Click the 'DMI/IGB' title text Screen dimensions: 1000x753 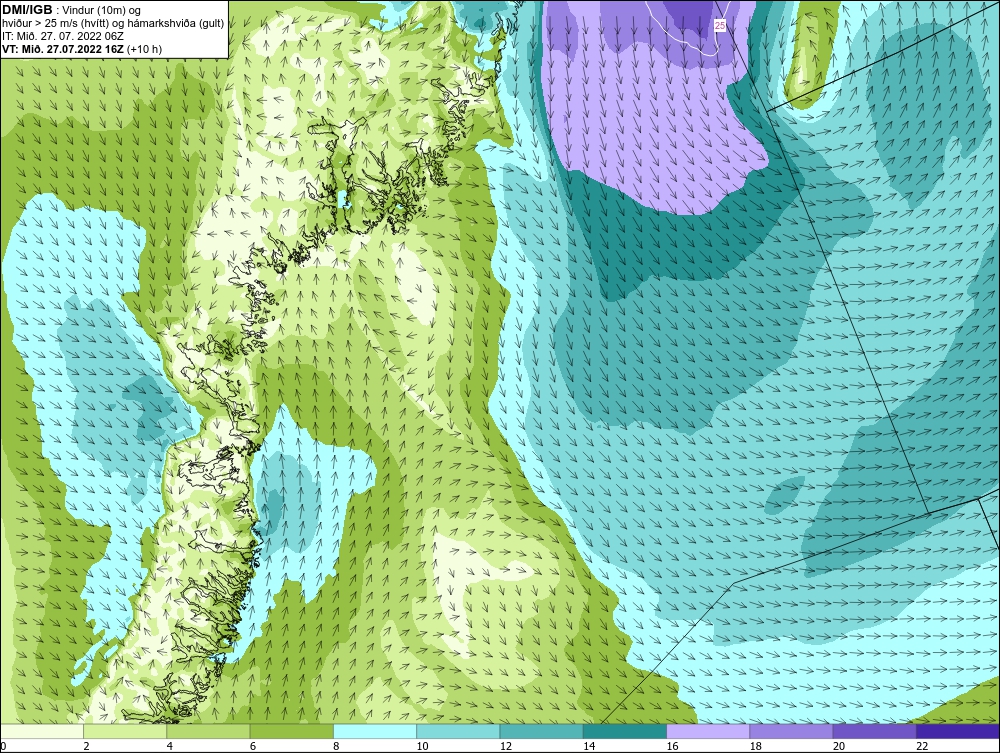tap(27, 10)
